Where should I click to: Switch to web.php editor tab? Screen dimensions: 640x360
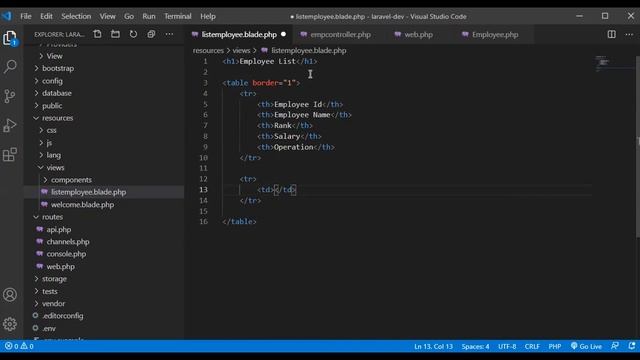pos(418,35)
